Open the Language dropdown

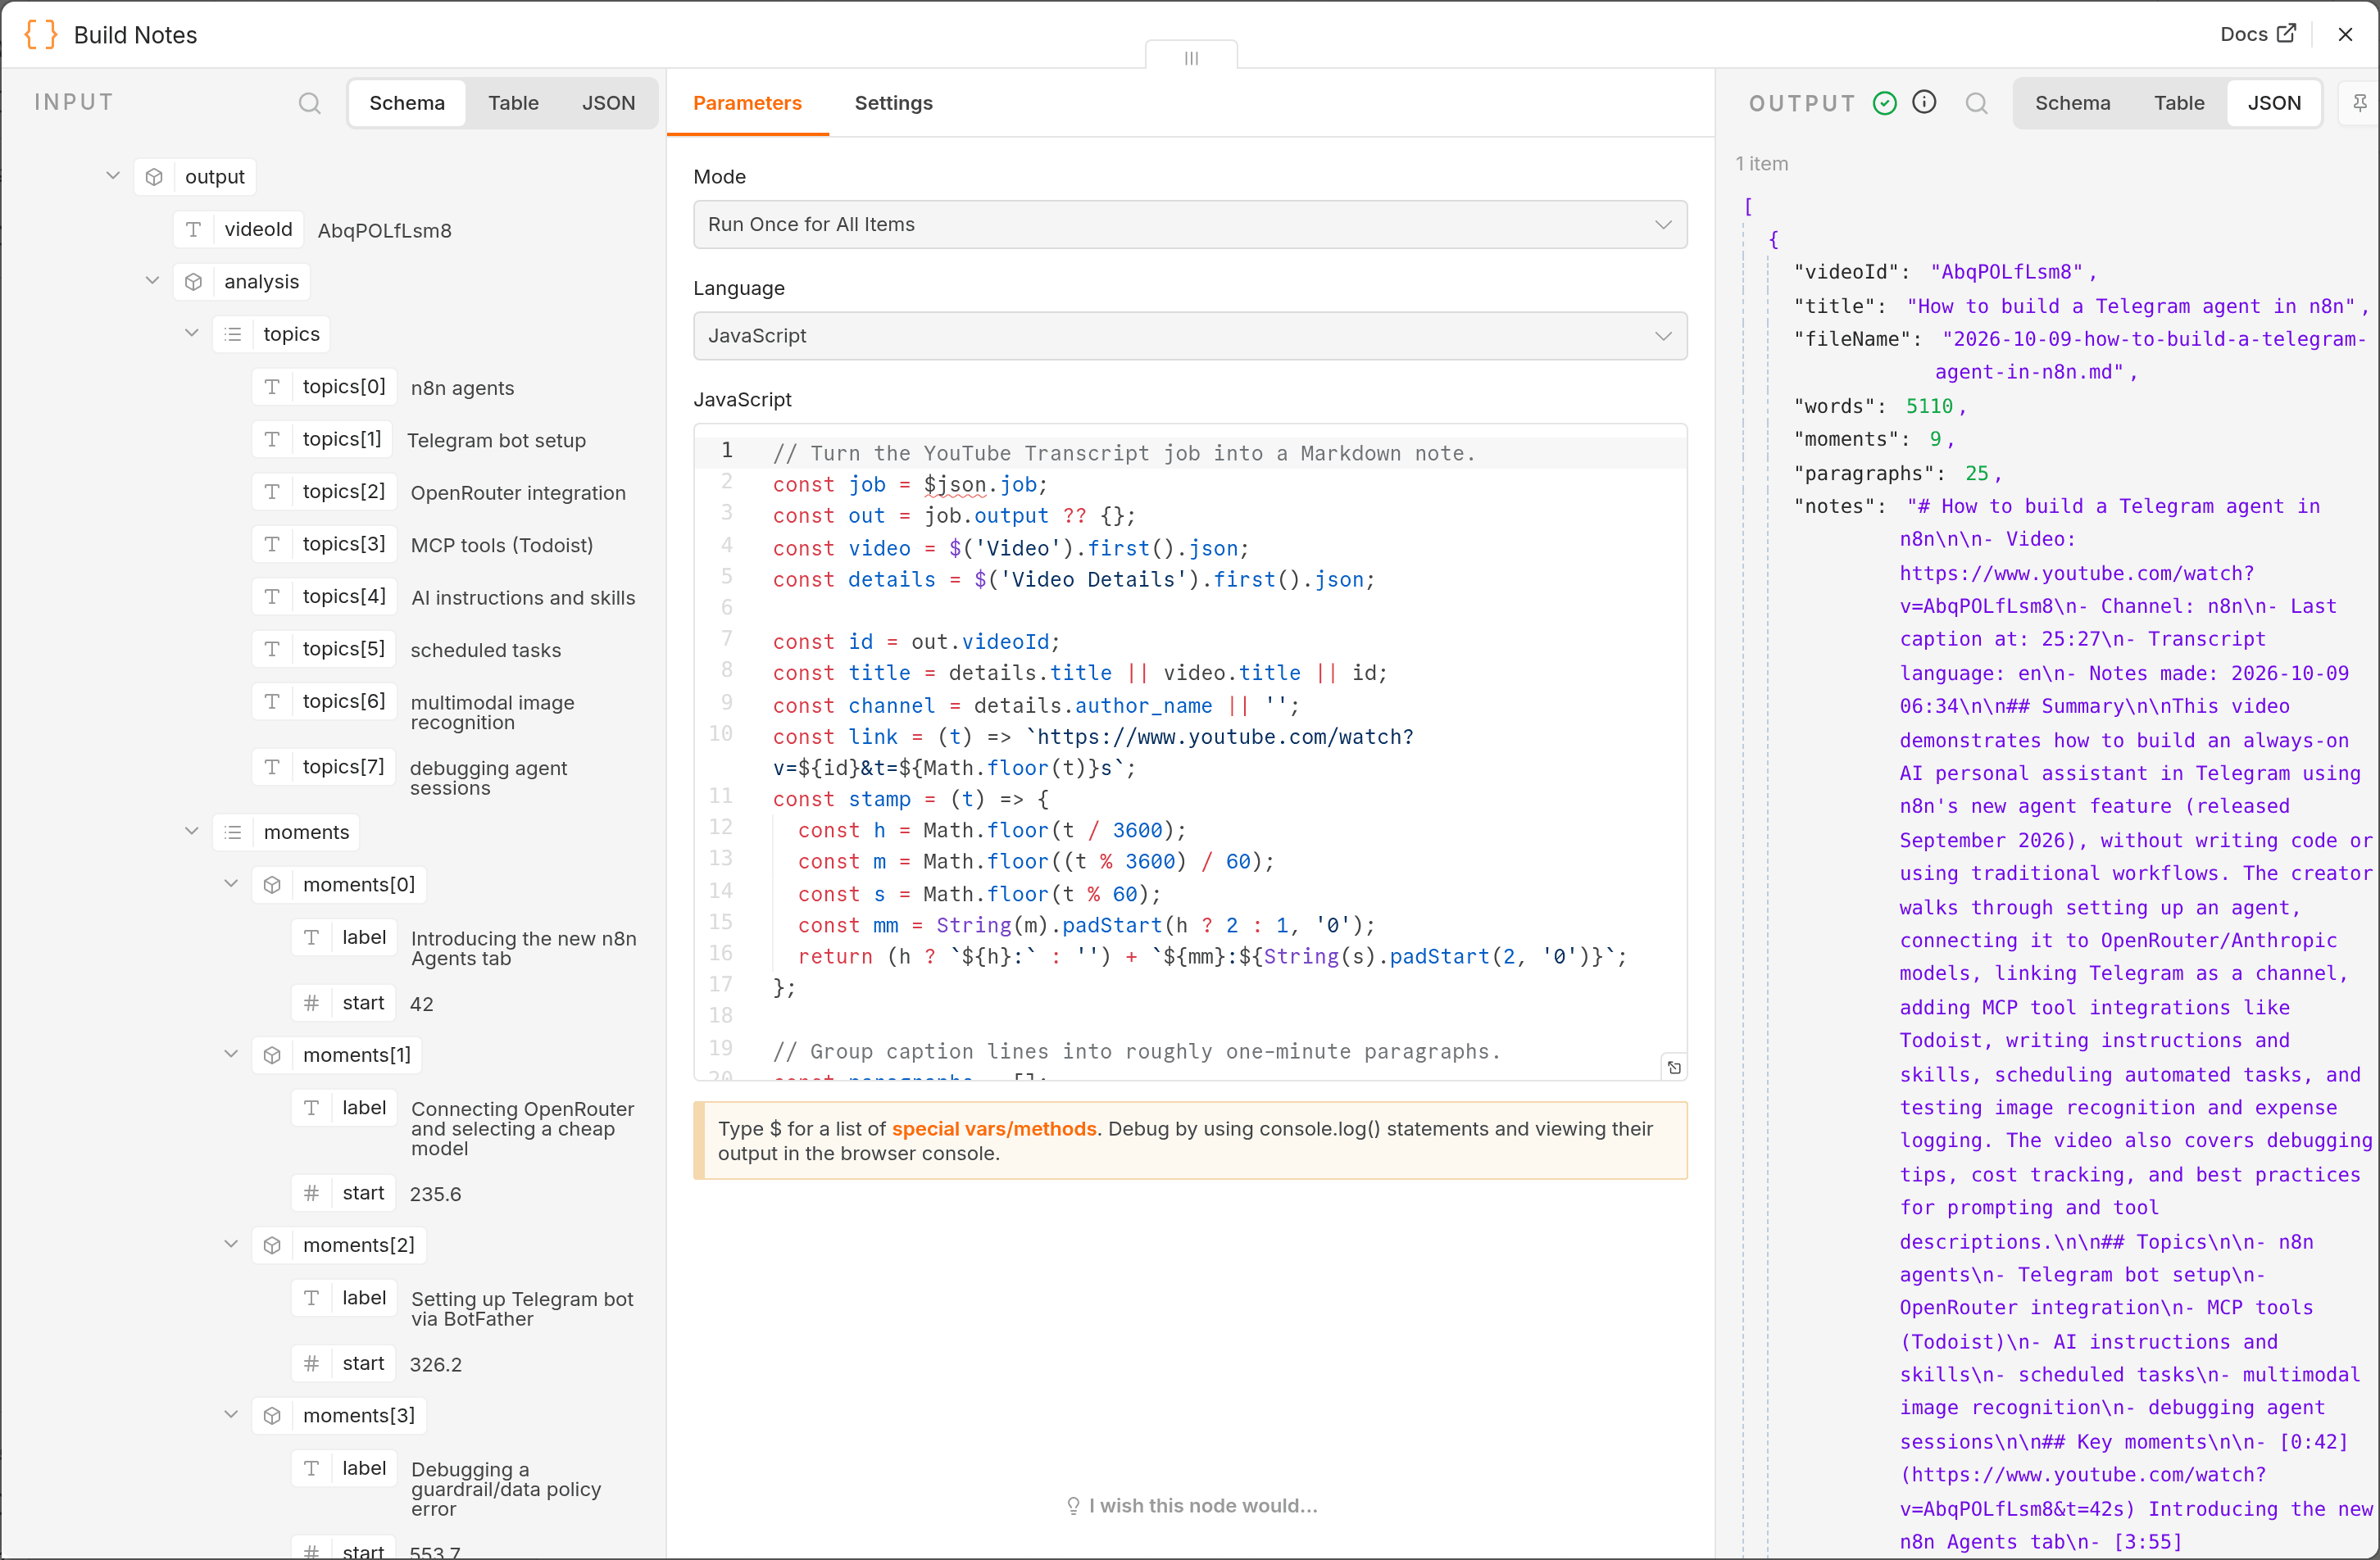pyautogui.click(x=1190, y=336)
